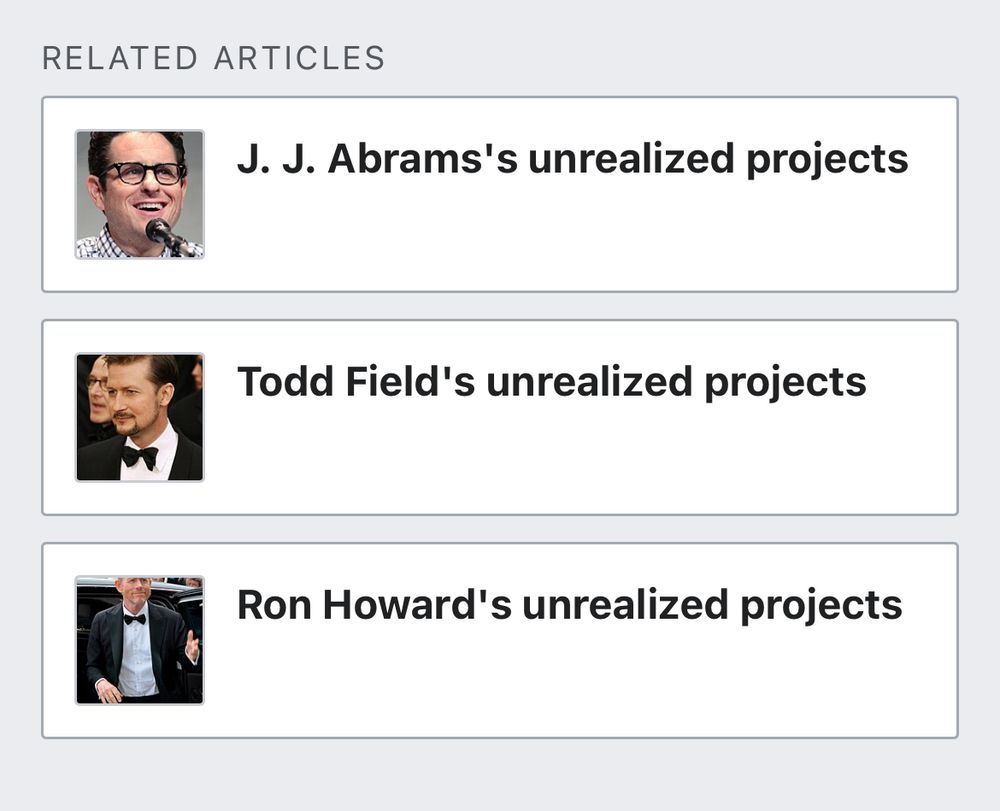Select the photo with microphone and glasses
The width and height of the screenshot is (1000, 811).
pyautogui.click(x=140, y=194)
